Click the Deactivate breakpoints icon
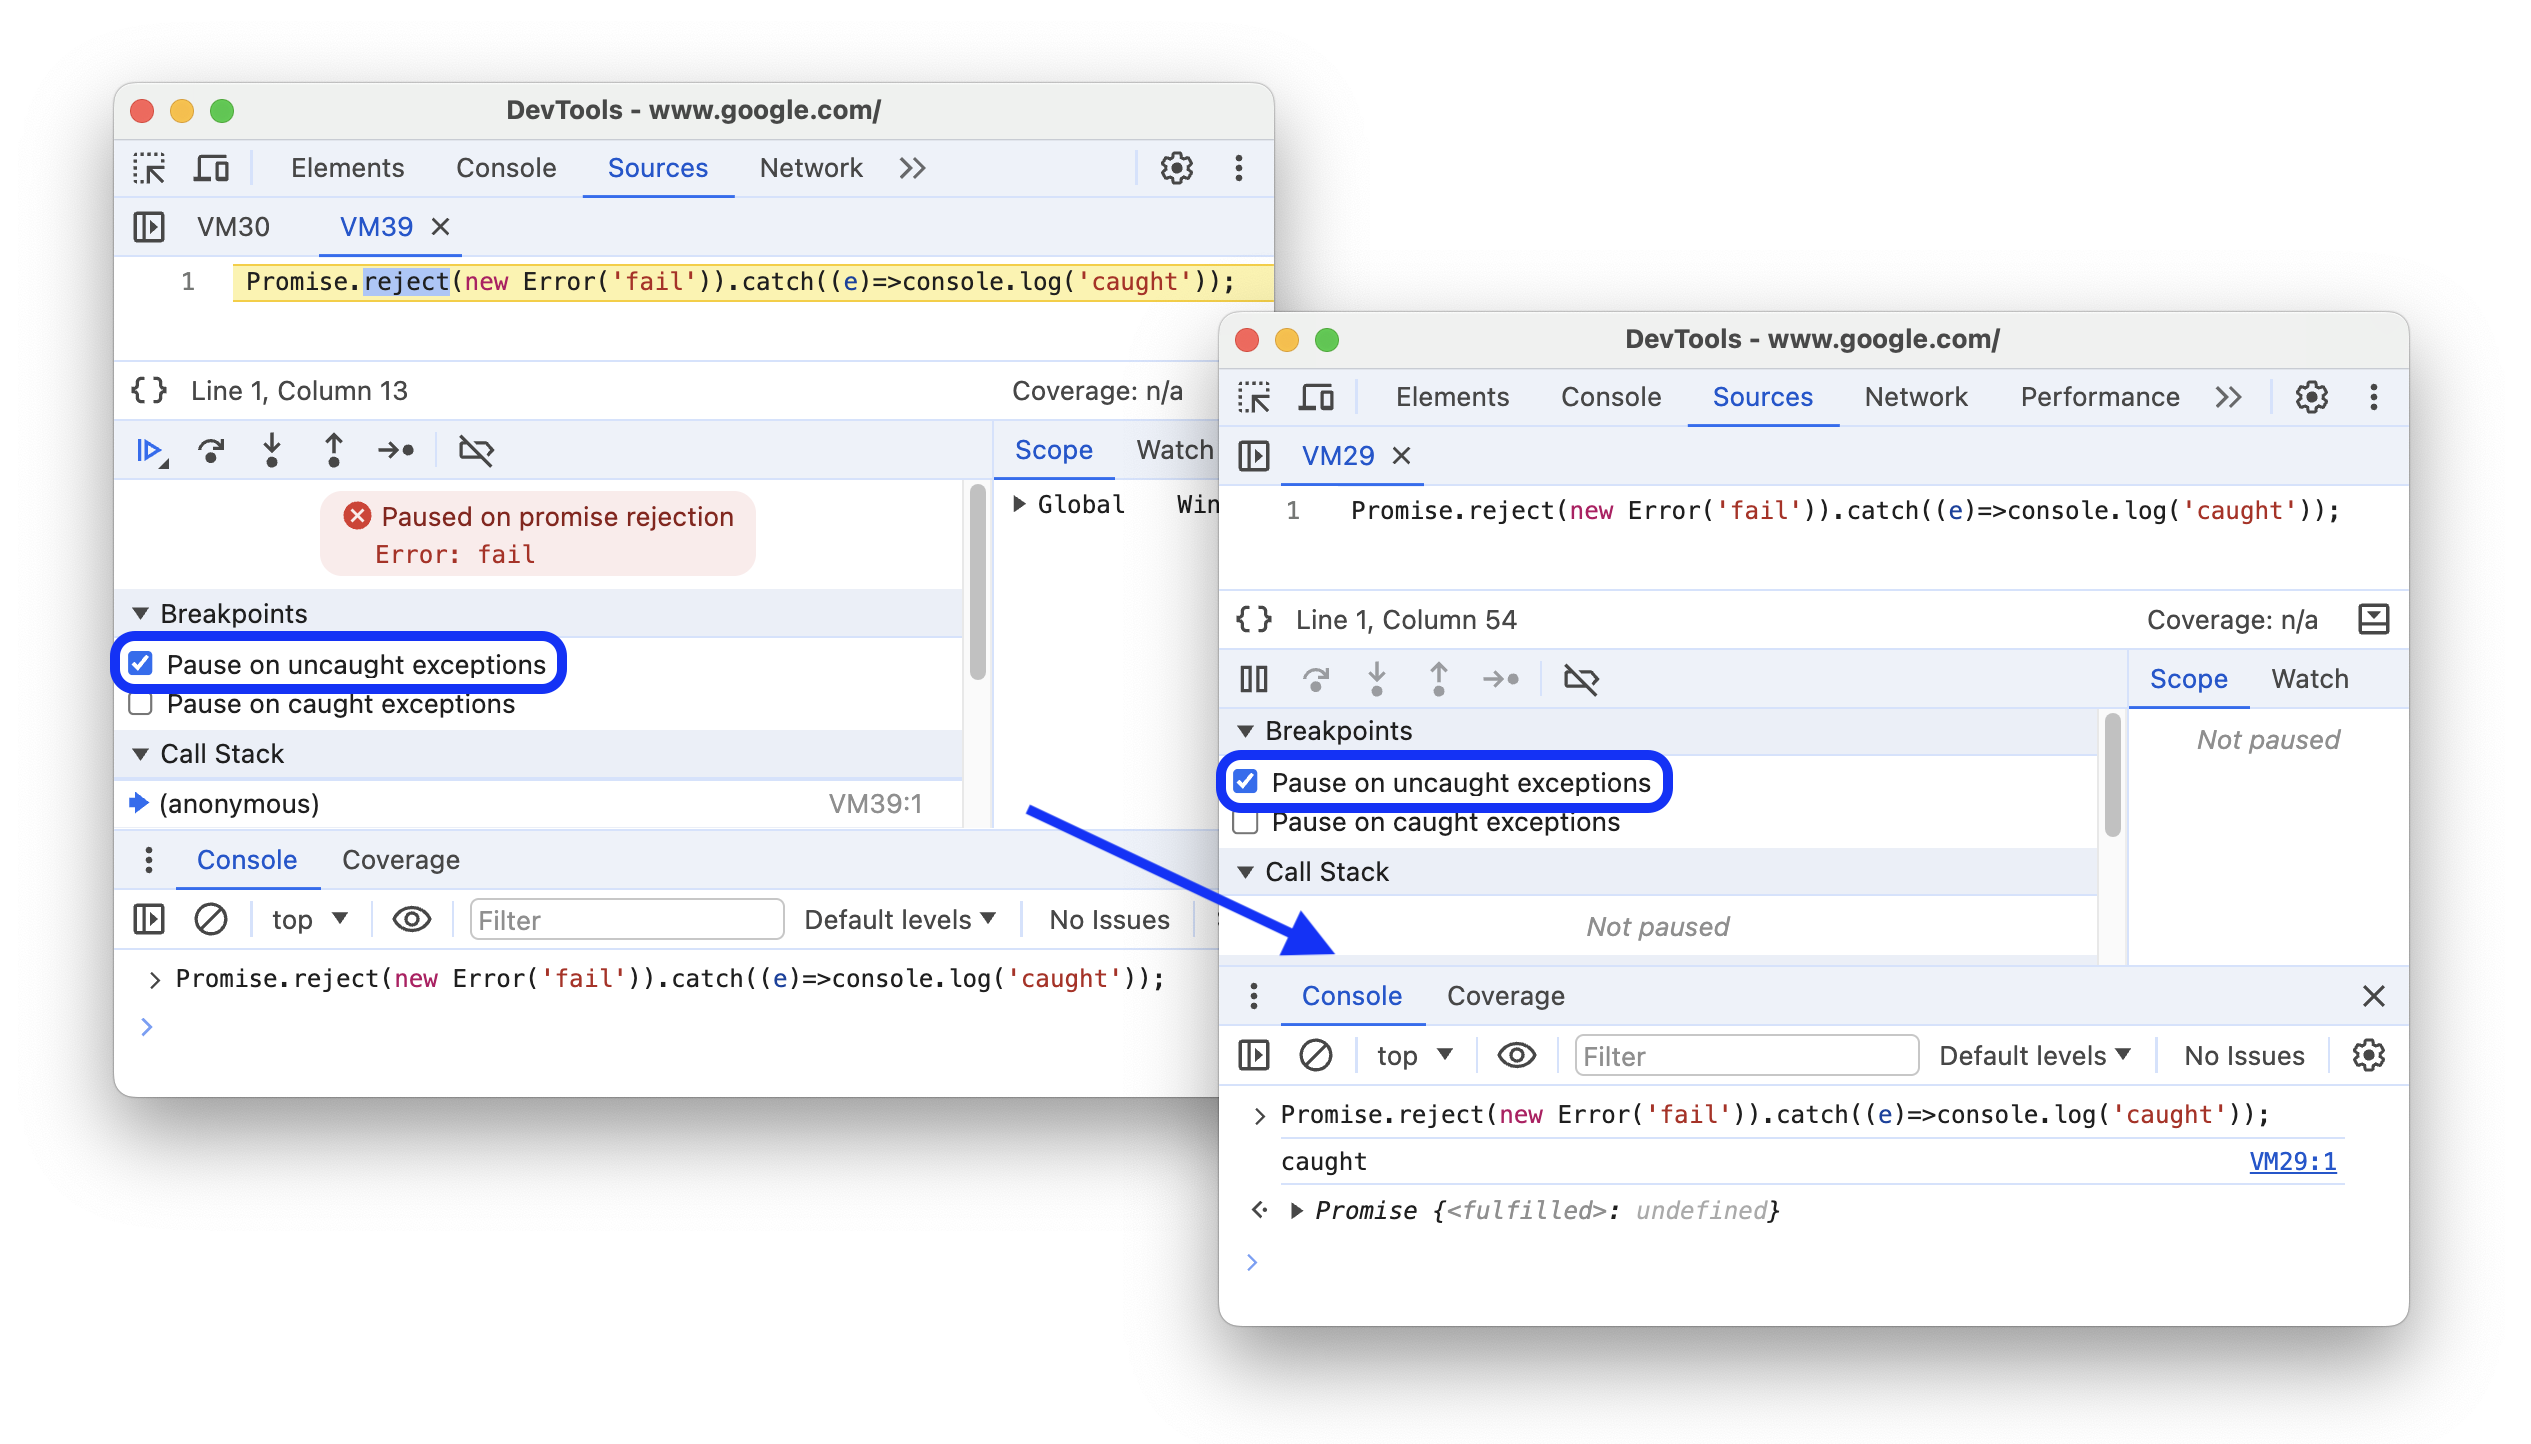 coord(478,454)
